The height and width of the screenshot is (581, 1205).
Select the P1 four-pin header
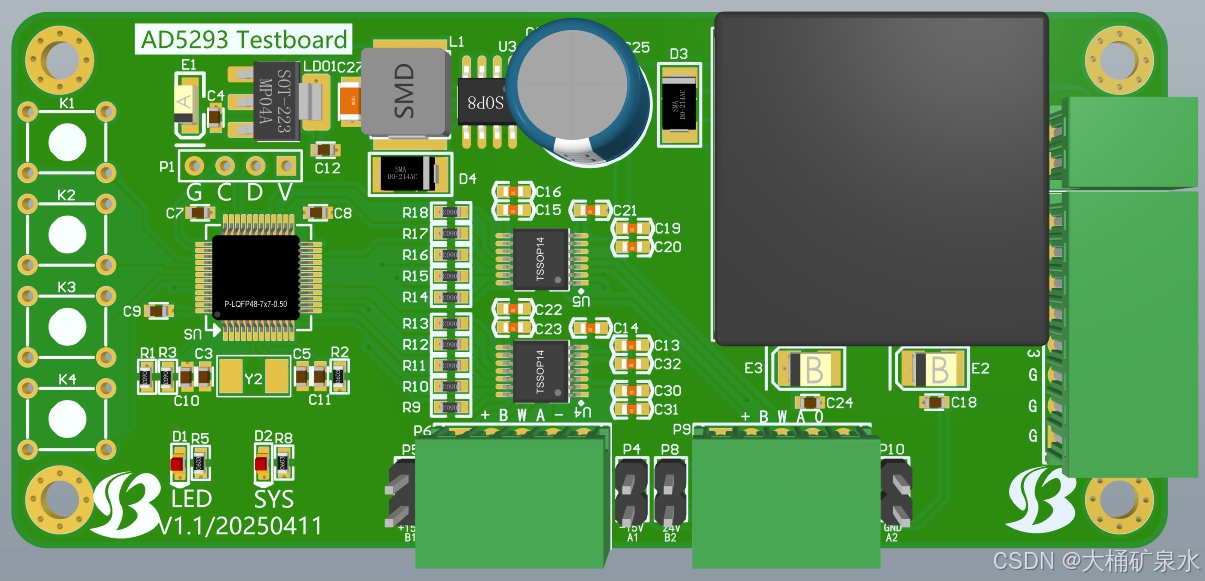coord(241,165)
